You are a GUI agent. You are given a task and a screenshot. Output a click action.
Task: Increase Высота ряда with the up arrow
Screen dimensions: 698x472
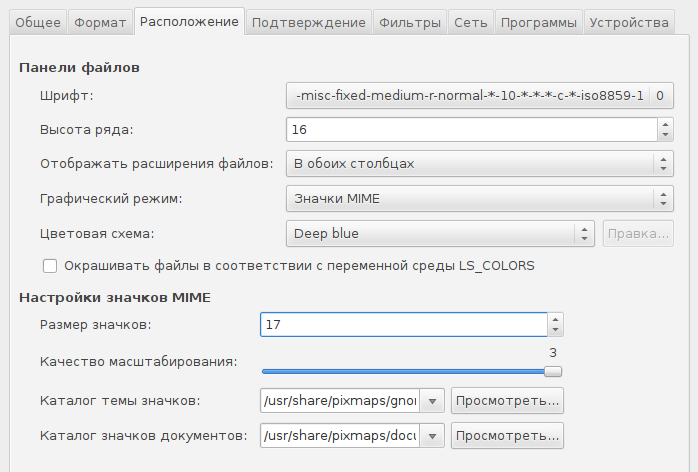click(x=666, y=124)
